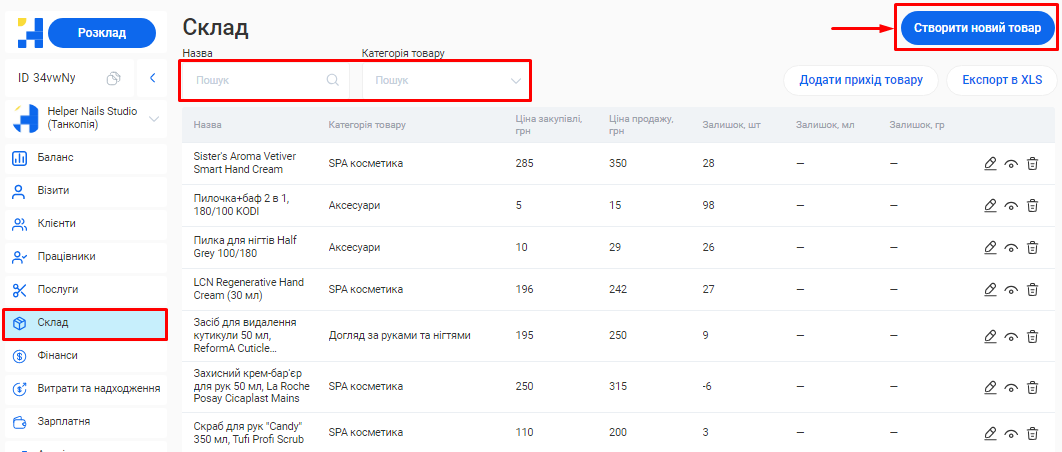View the Пилка для нігтів Half Grey item
1062x452 pixels.
pos(1011,248)
